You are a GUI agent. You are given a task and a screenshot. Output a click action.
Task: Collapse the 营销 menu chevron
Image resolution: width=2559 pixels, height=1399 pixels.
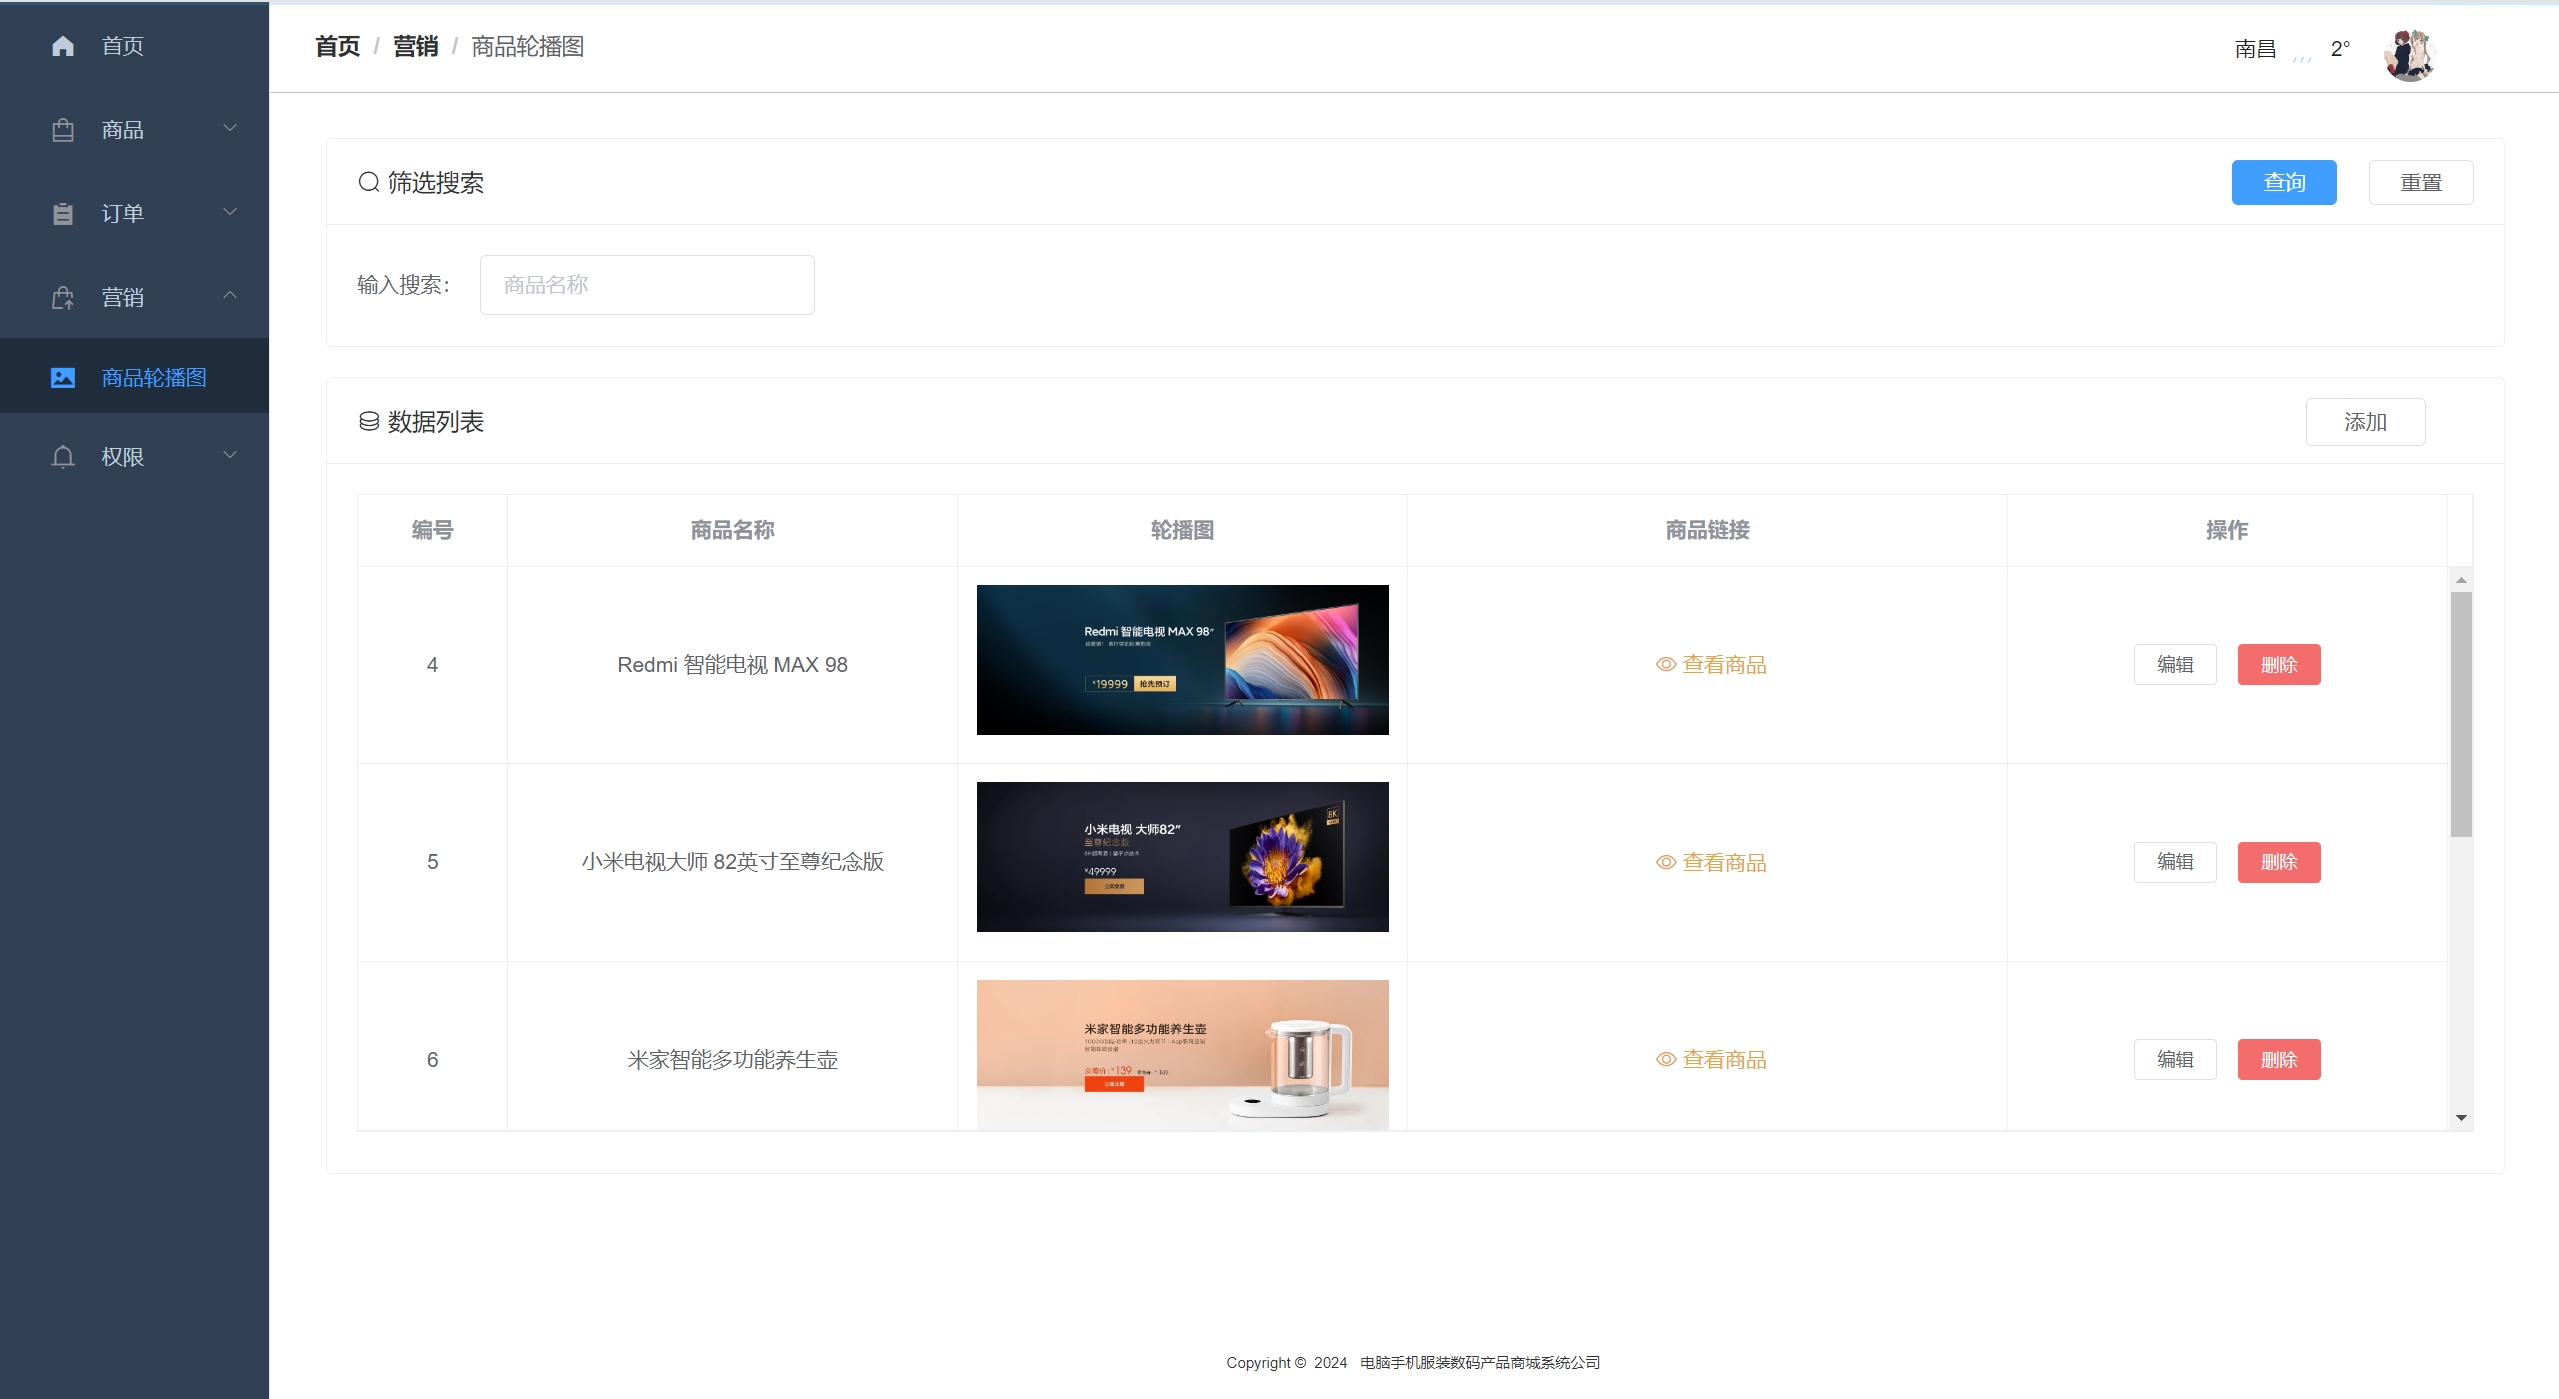click(230, 295)
